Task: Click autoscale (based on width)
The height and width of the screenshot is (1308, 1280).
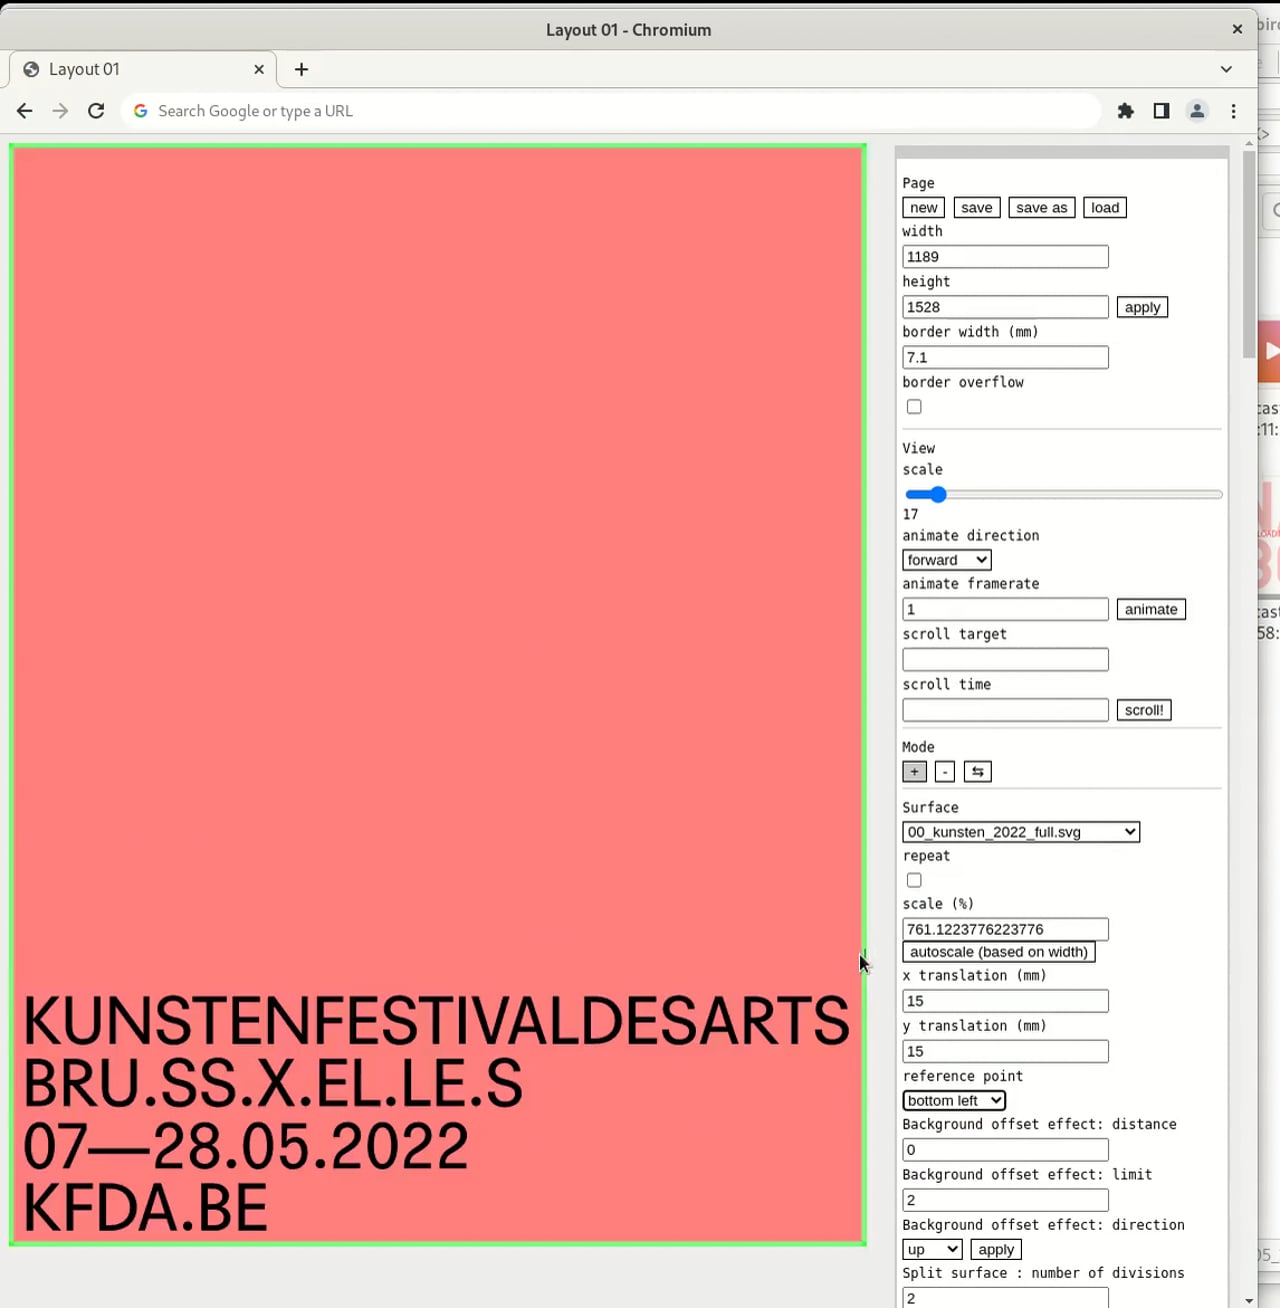Action: click(x=999, y=952)
